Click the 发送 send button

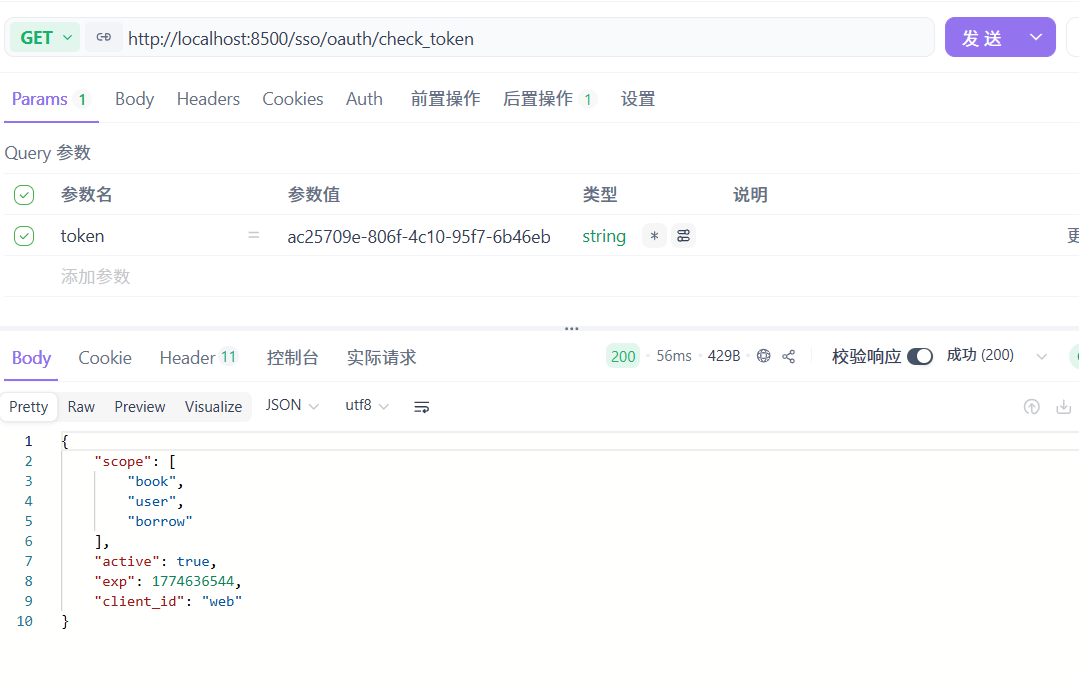tap(982, 37)
